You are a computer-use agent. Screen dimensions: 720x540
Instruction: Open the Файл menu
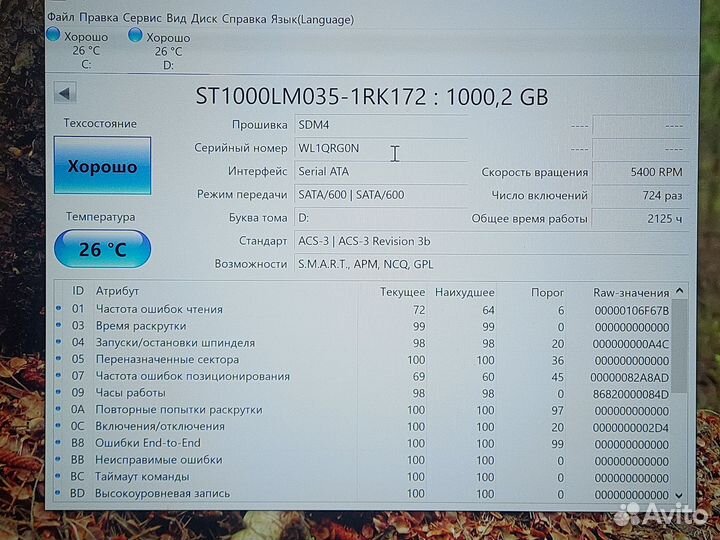point(61,18)
